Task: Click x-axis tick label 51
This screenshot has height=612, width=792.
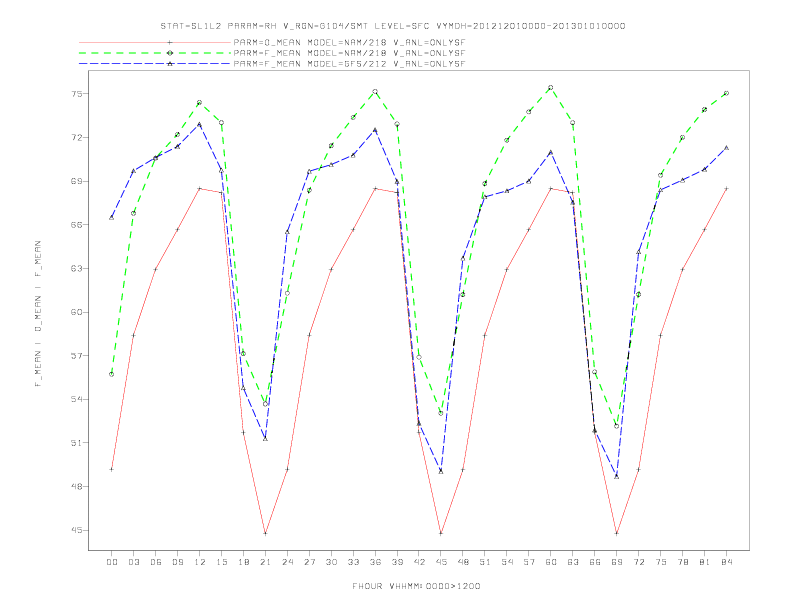Action: click(485, 562)
